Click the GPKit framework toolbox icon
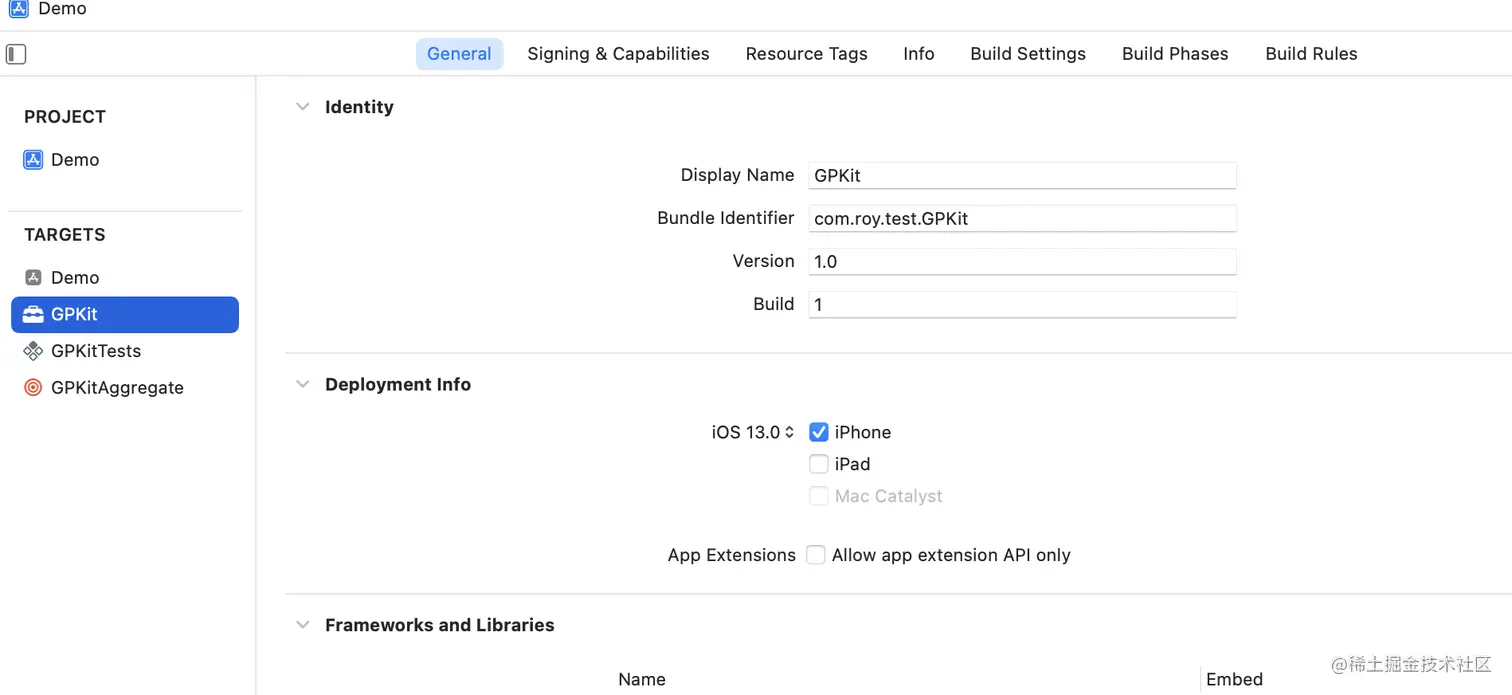The height and width of the screenshot is (695, 1512). pos(33,314)
